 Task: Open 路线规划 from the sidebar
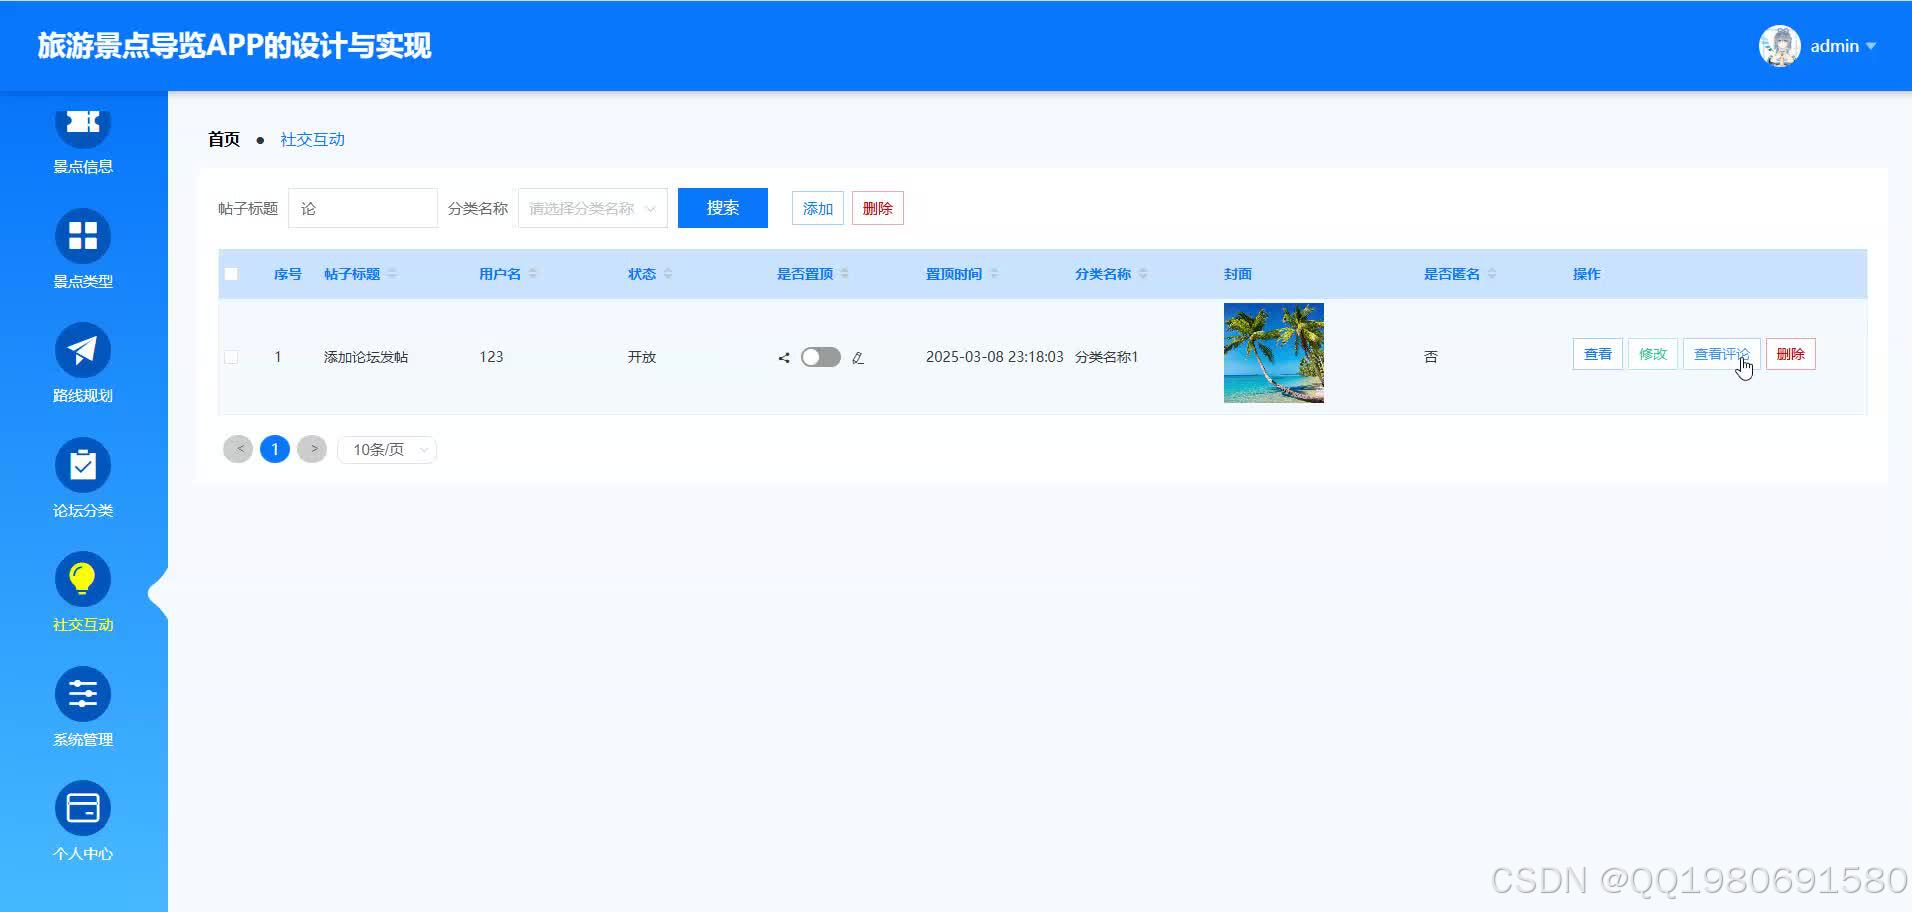[83, 350]
